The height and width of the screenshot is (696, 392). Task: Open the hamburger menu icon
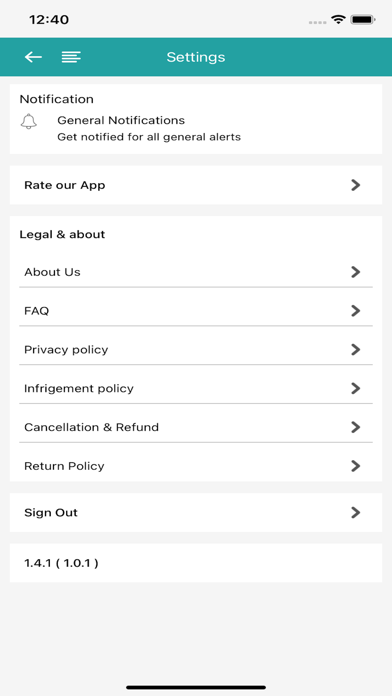(71, 57)
